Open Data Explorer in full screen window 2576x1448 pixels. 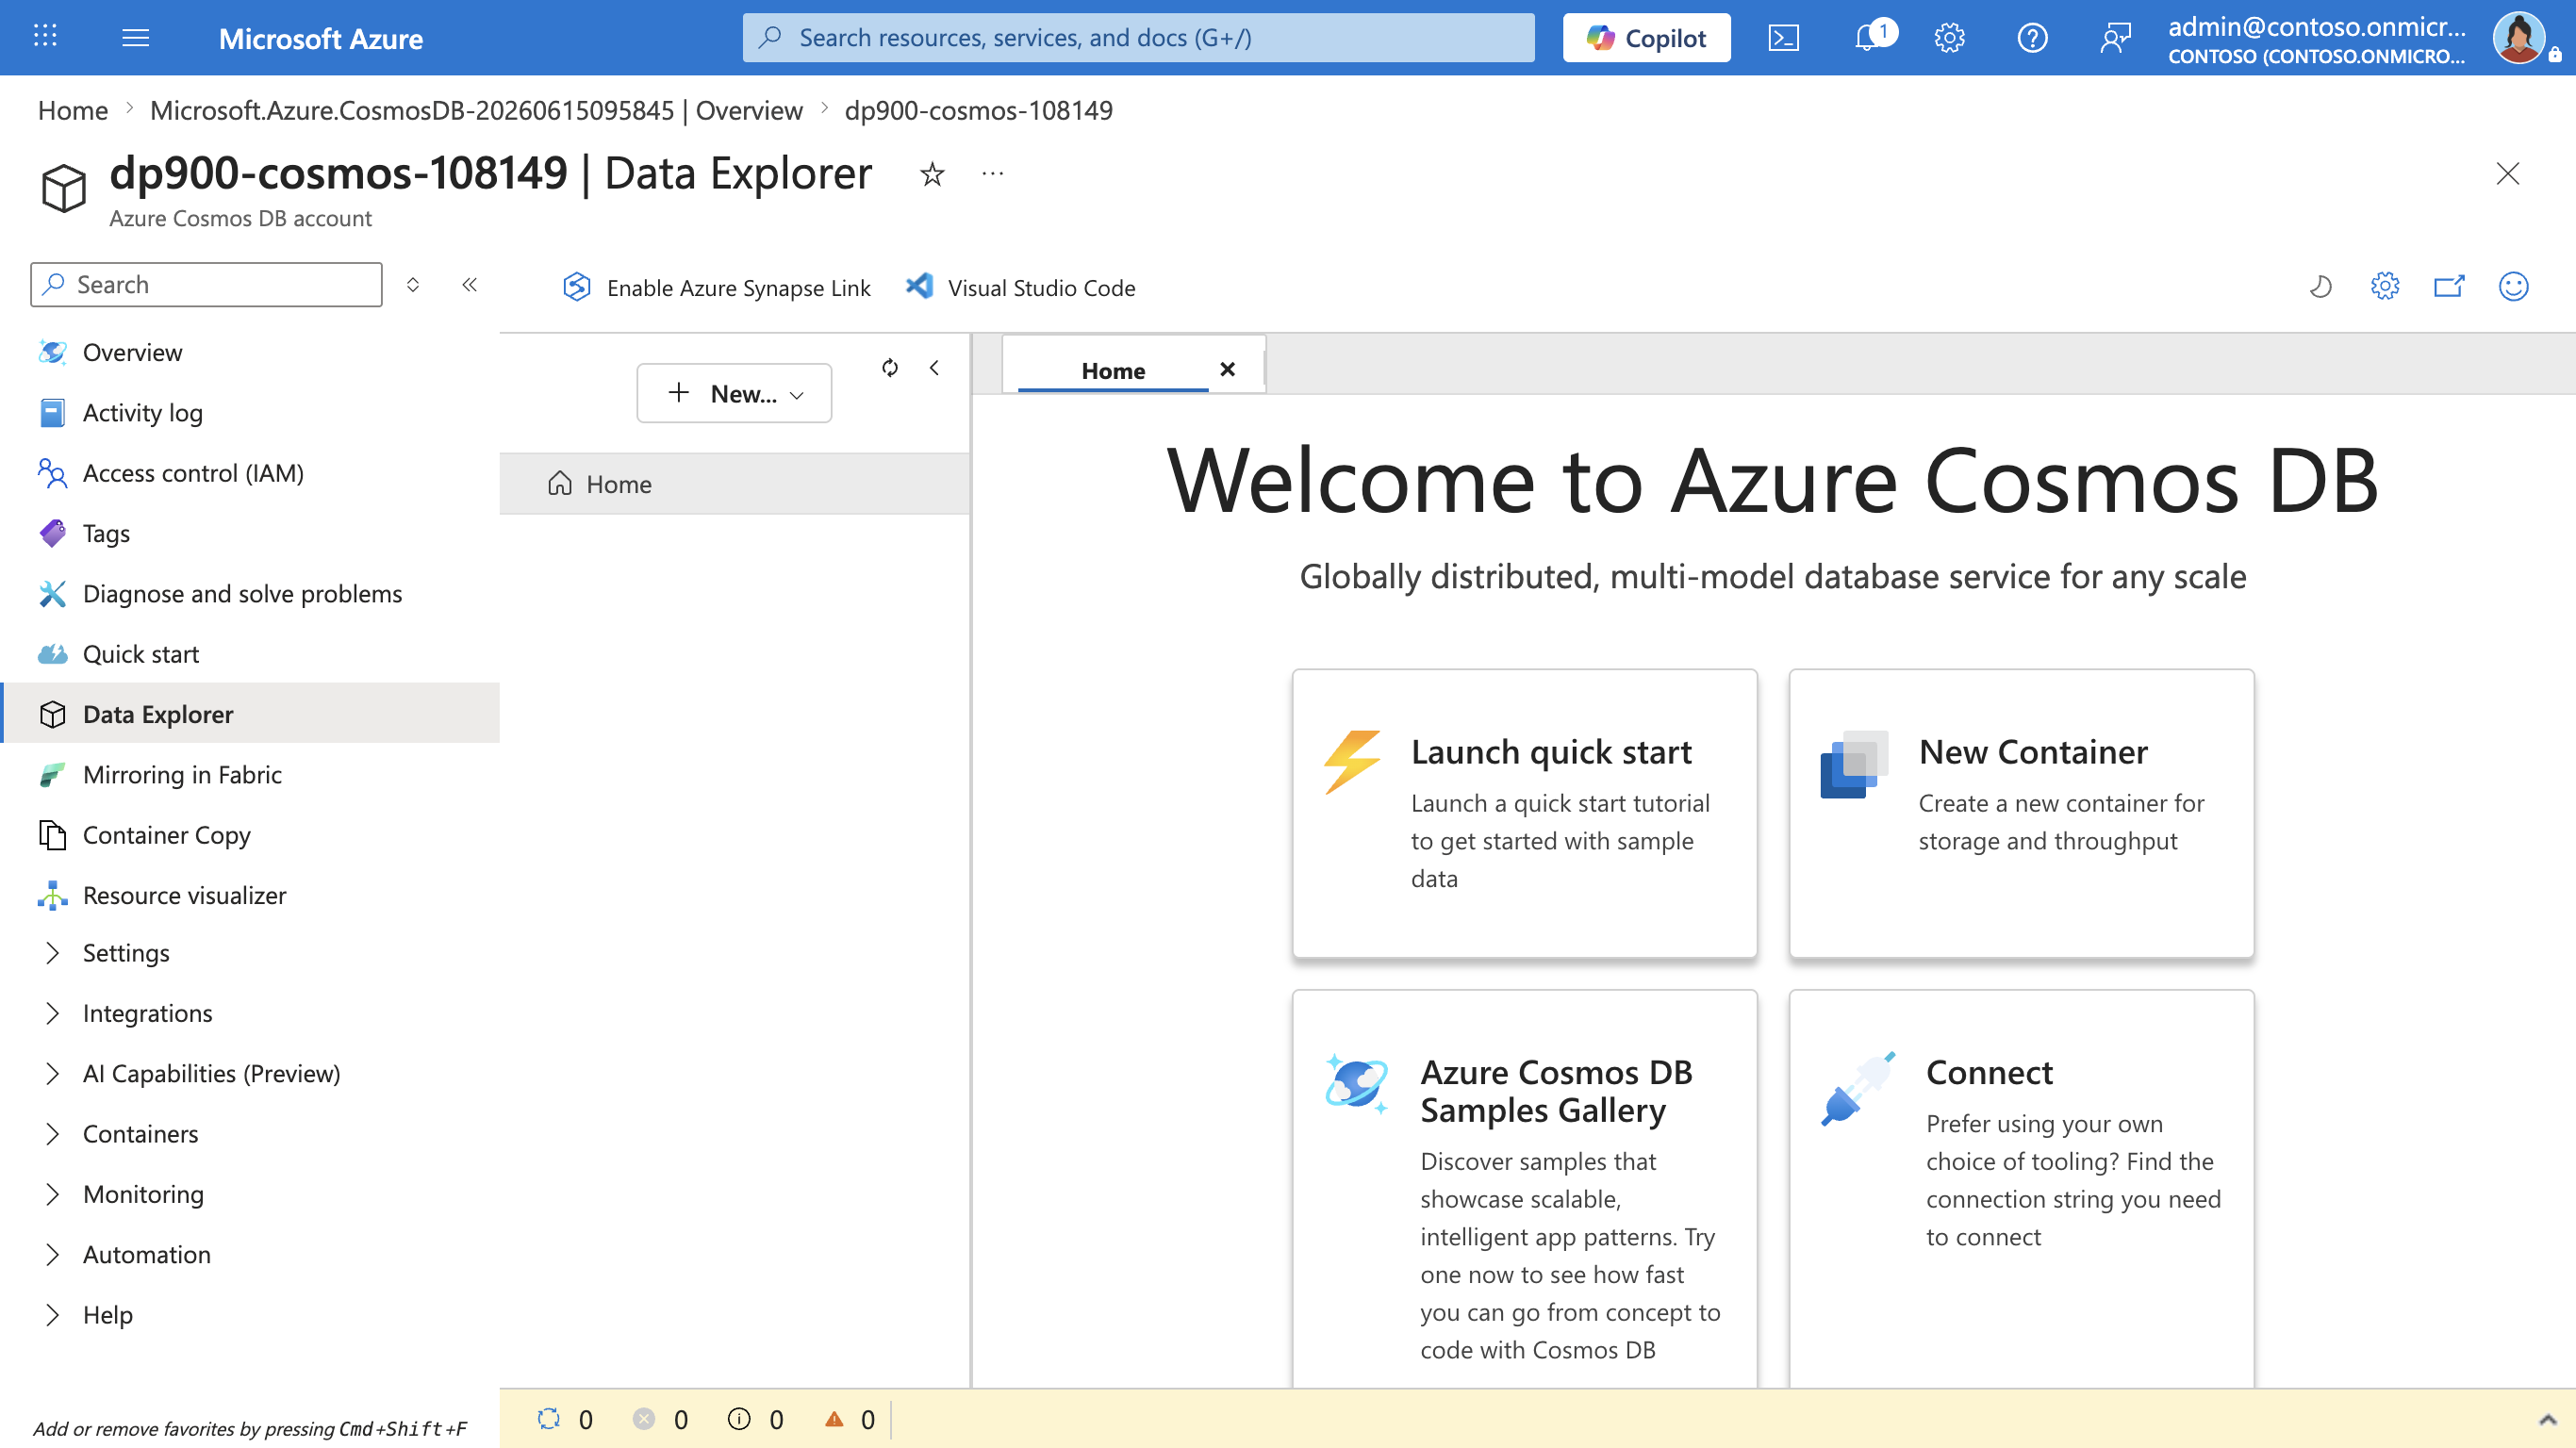[x=2449, y=287]
